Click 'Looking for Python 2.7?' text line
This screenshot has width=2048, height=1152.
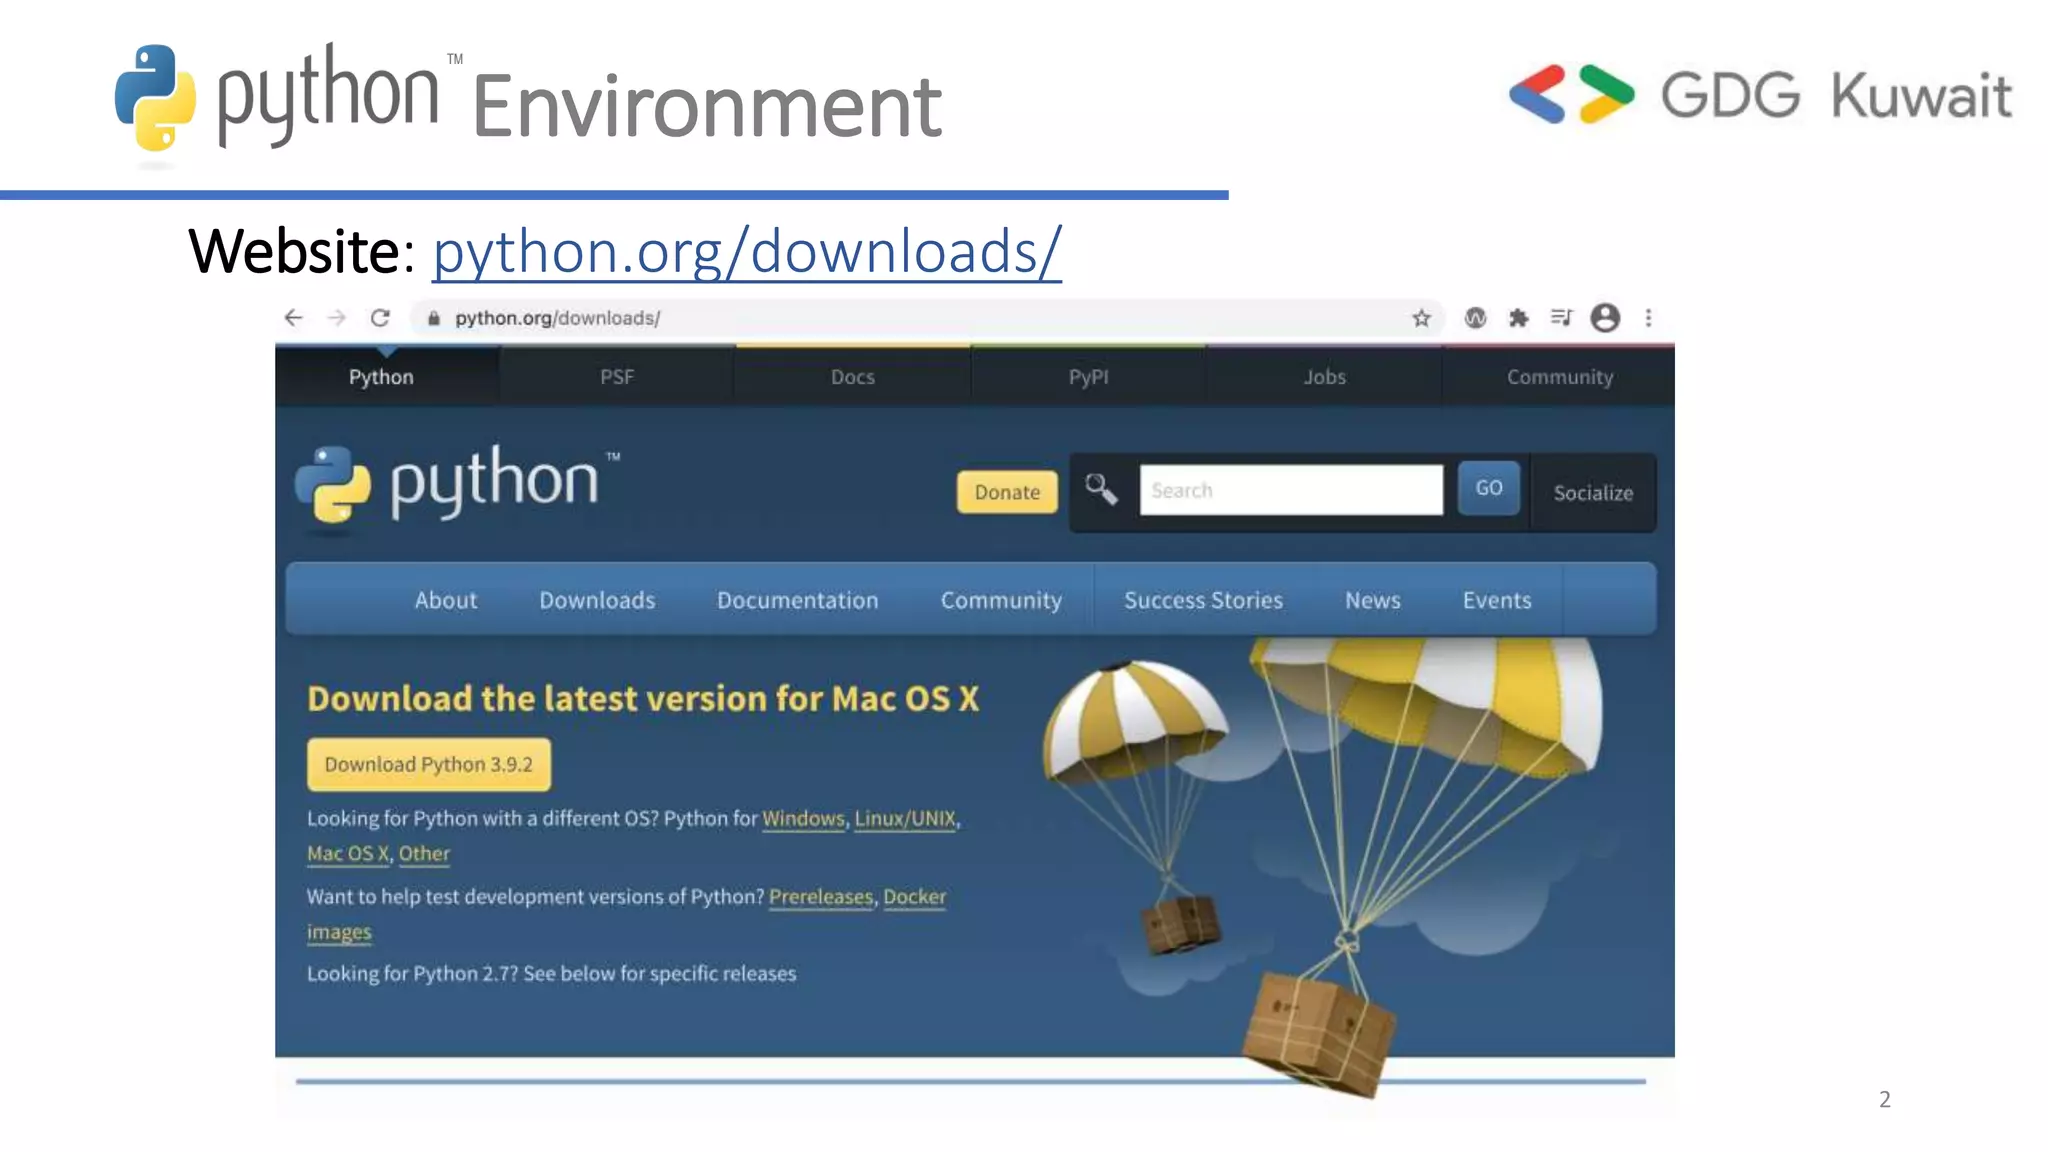[x=551, y=973]
